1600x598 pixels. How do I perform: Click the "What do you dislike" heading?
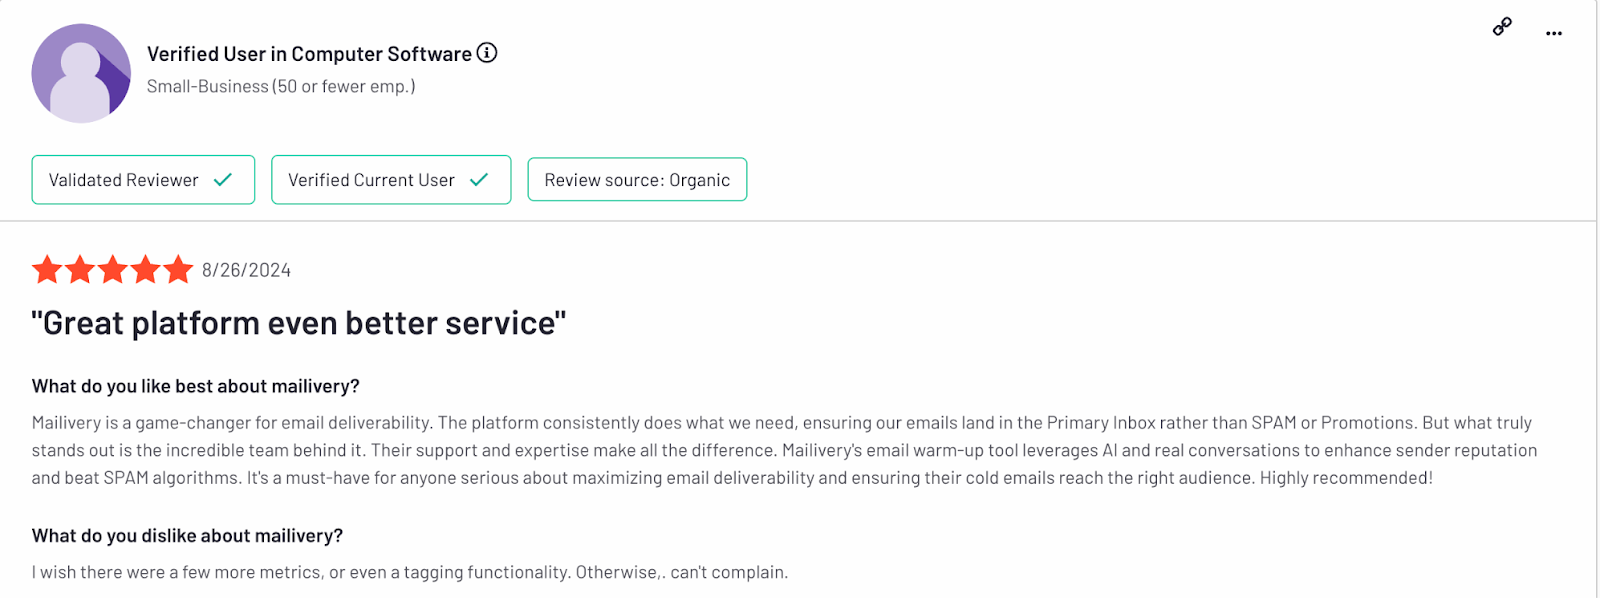point(187,536)
